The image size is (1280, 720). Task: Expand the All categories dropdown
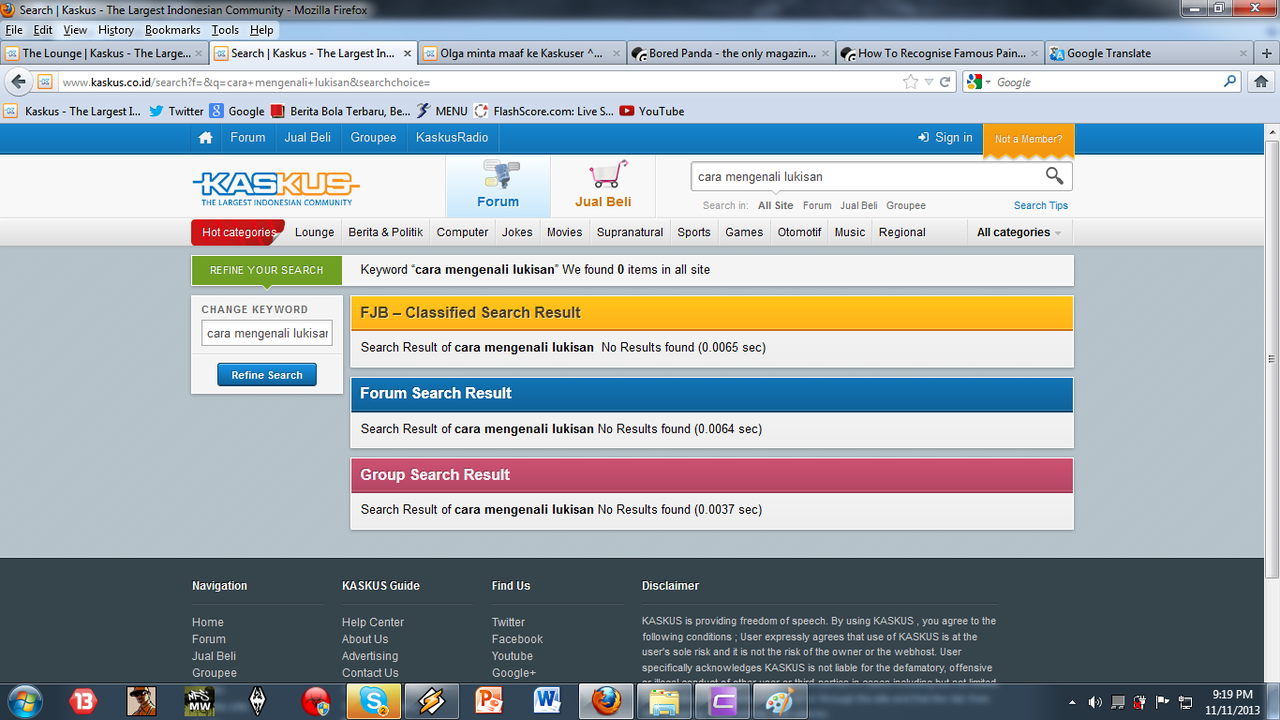(x=1019, y=232)
